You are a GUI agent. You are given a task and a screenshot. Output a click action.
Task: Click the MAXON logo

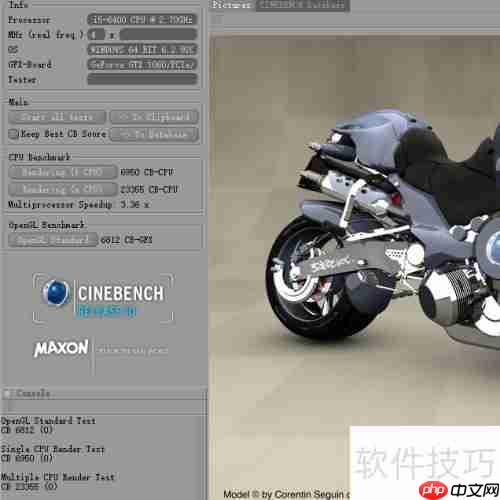click(61, 349)
